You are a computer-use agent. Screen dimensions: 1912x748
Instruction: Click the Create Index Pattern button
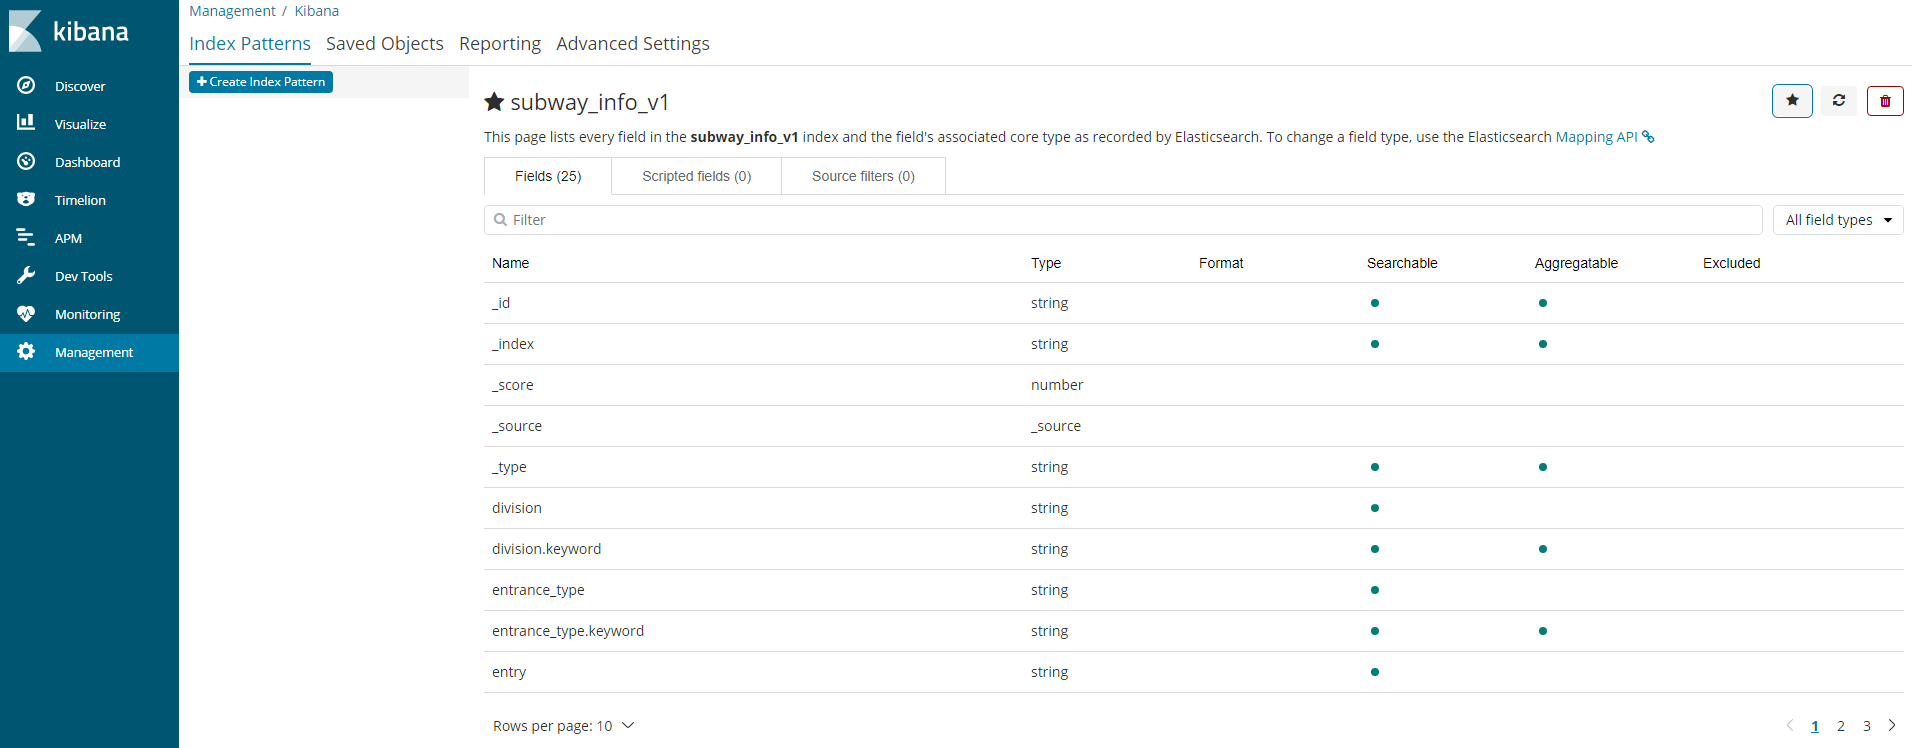(261, 82)
